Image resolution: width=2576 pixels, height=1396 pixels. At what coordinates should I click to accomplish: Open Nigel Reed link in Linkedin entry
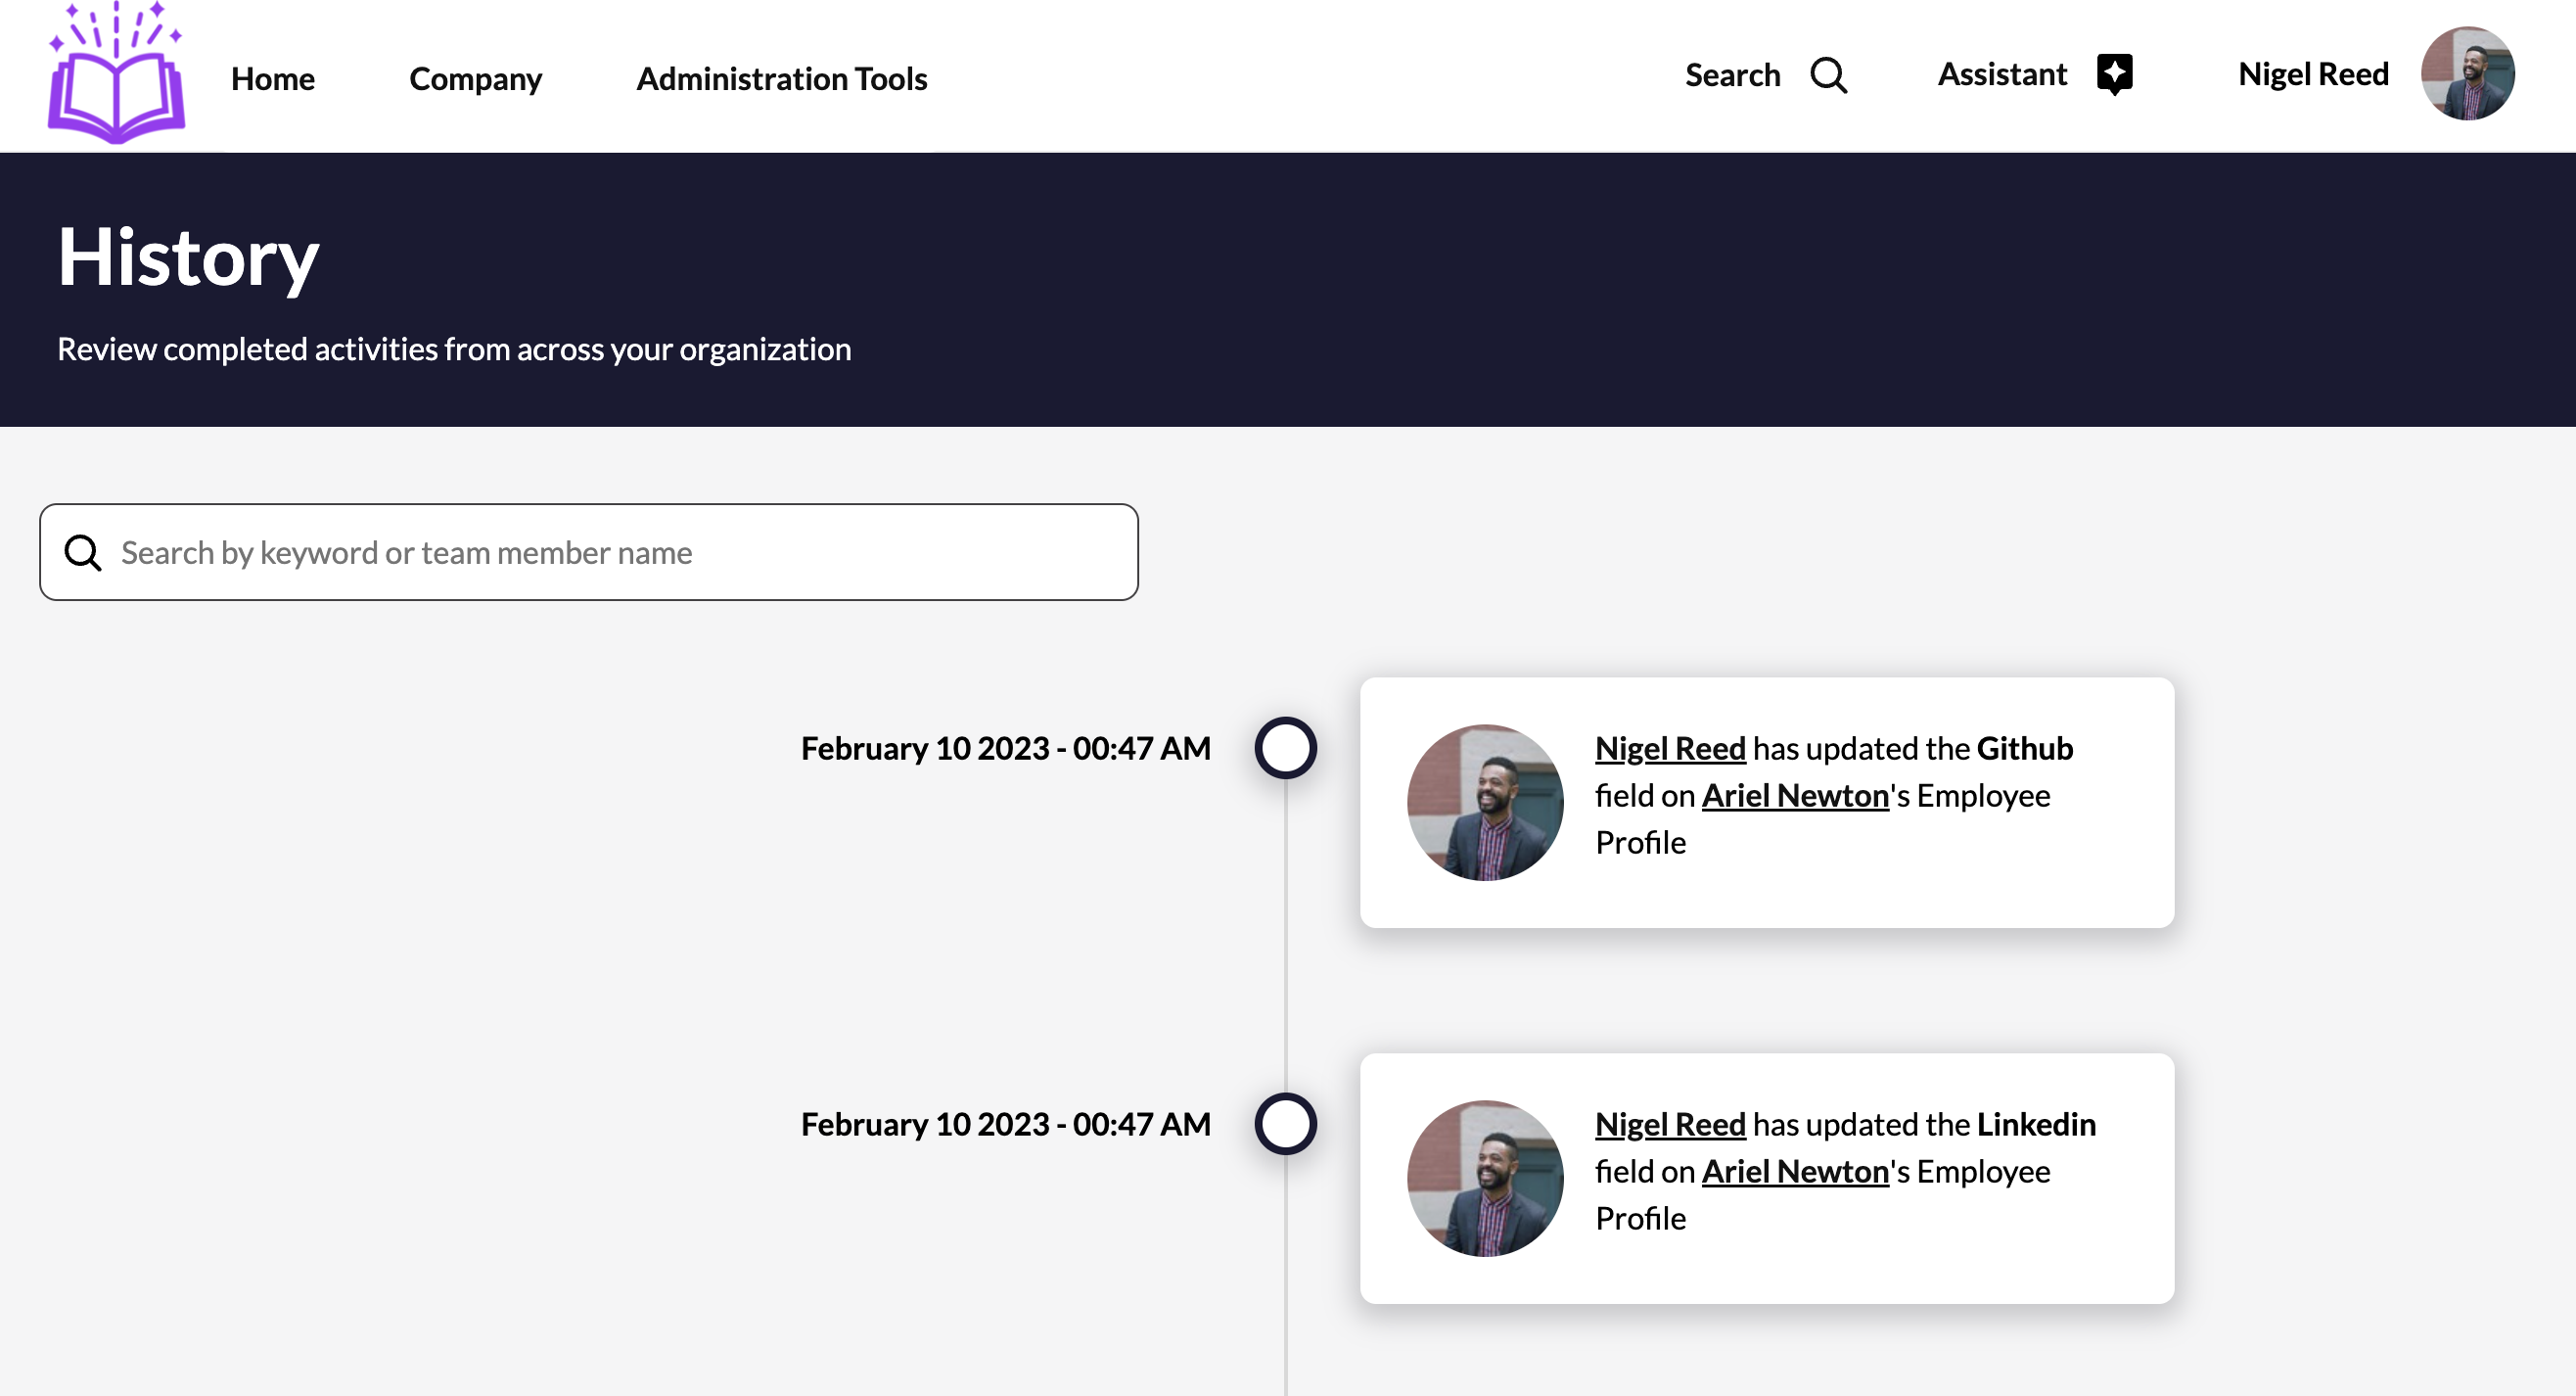coord(1669,1124)
